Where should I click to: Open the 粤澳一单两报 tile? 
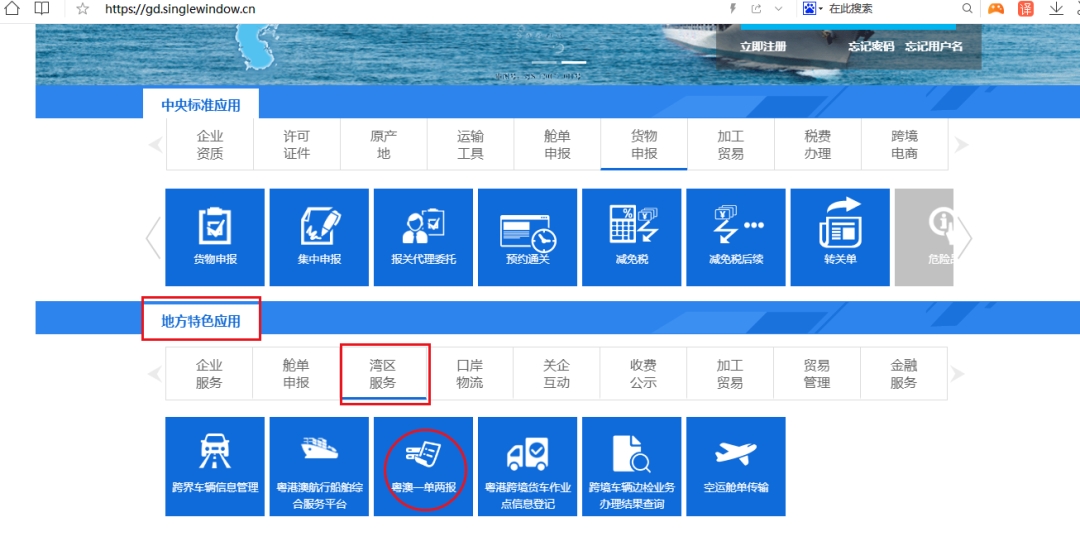point(424,466)
